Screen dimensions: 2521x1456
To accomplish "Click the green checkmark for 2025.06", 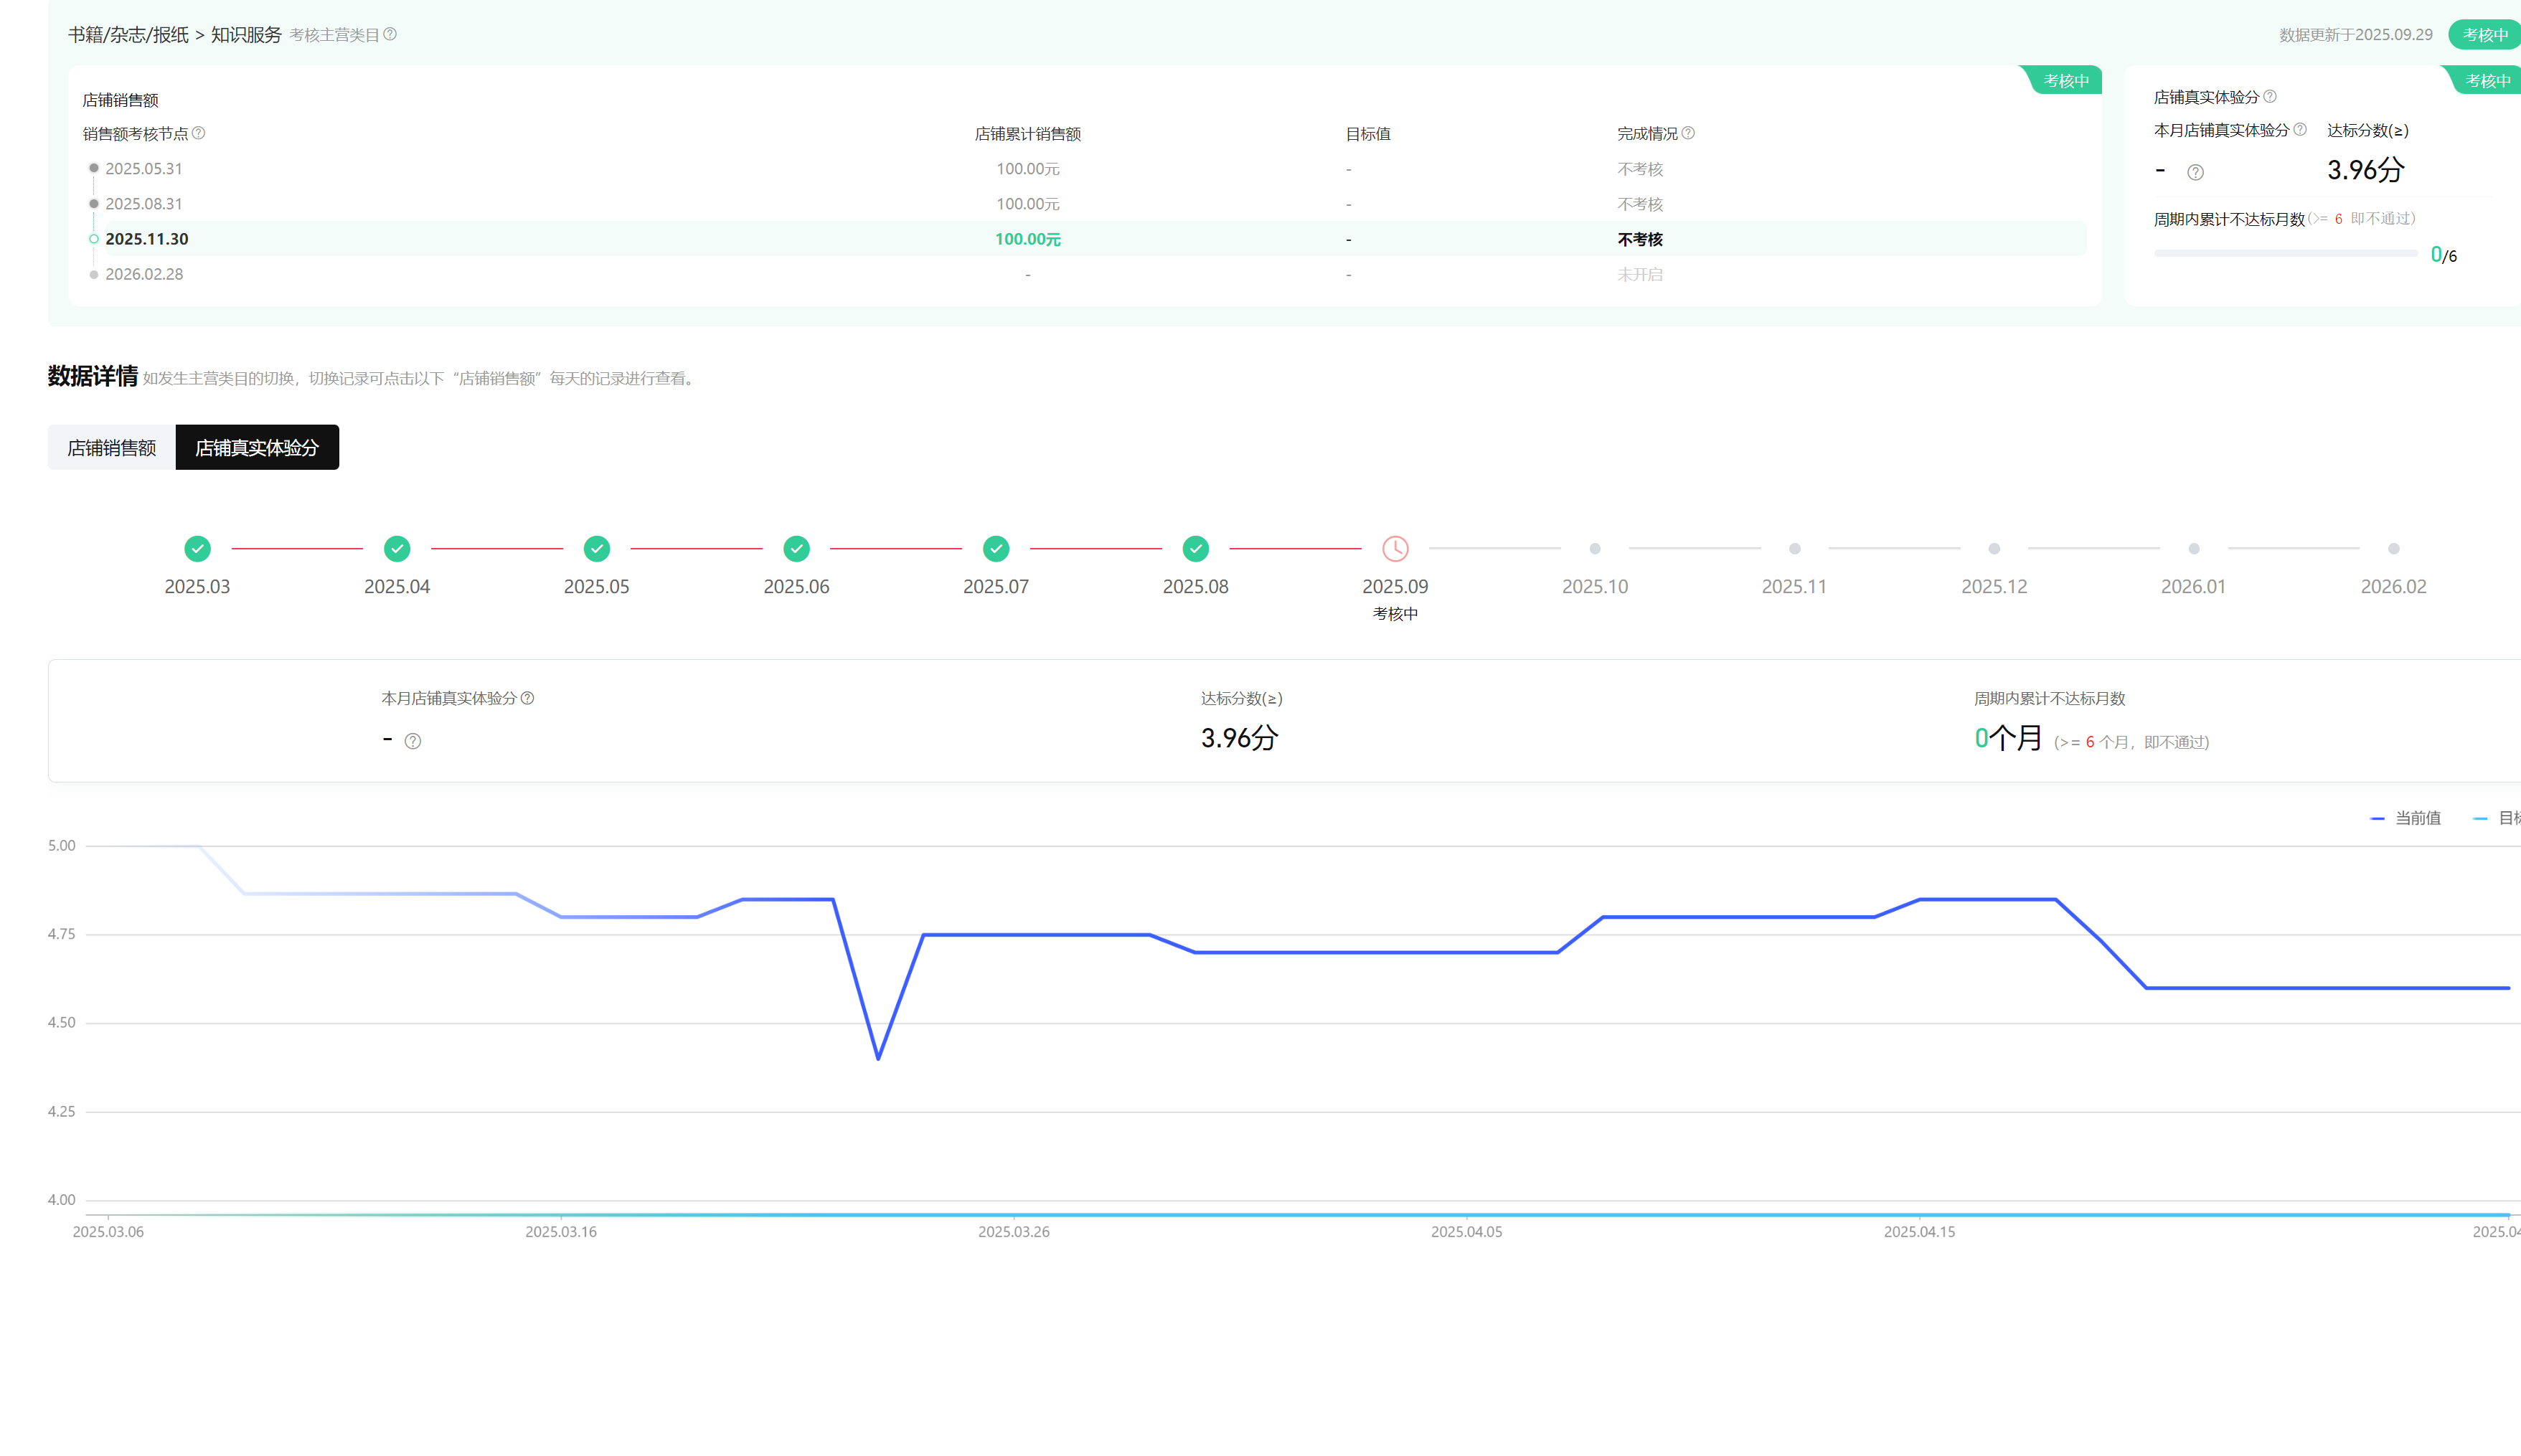I will click(x=796, y=548).
